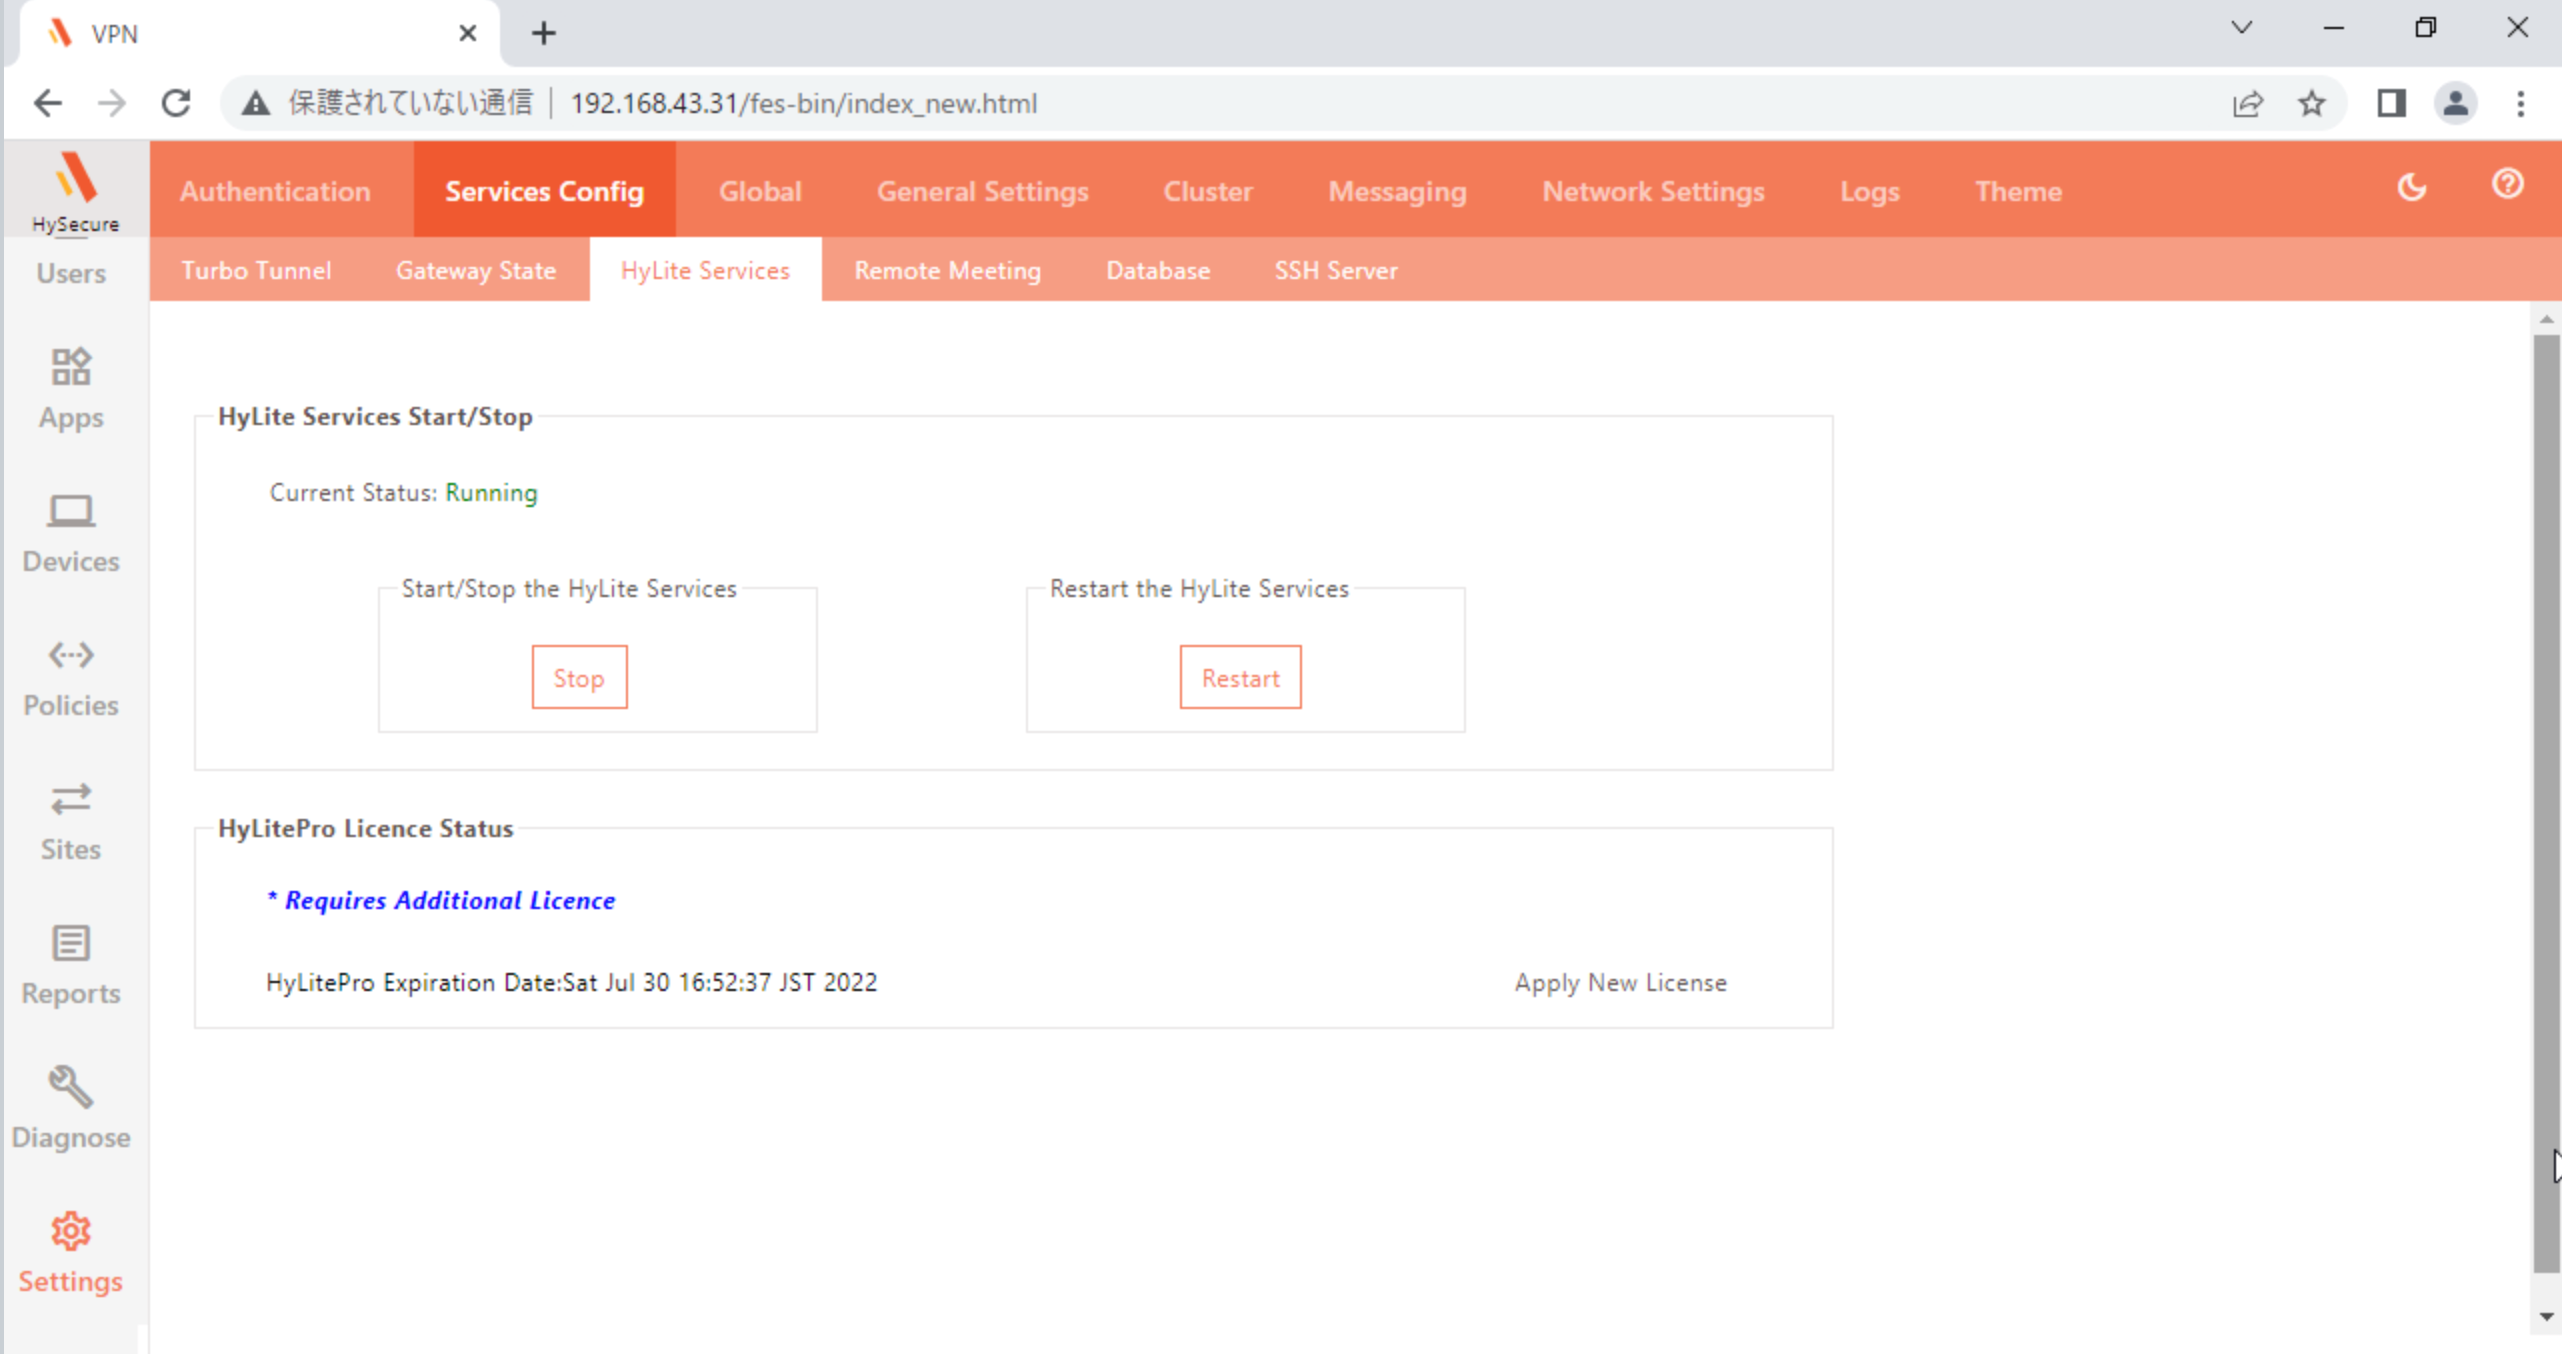2562x1354 pixels.
Task: Go back to previous page
Action: [x=47, y=103]
